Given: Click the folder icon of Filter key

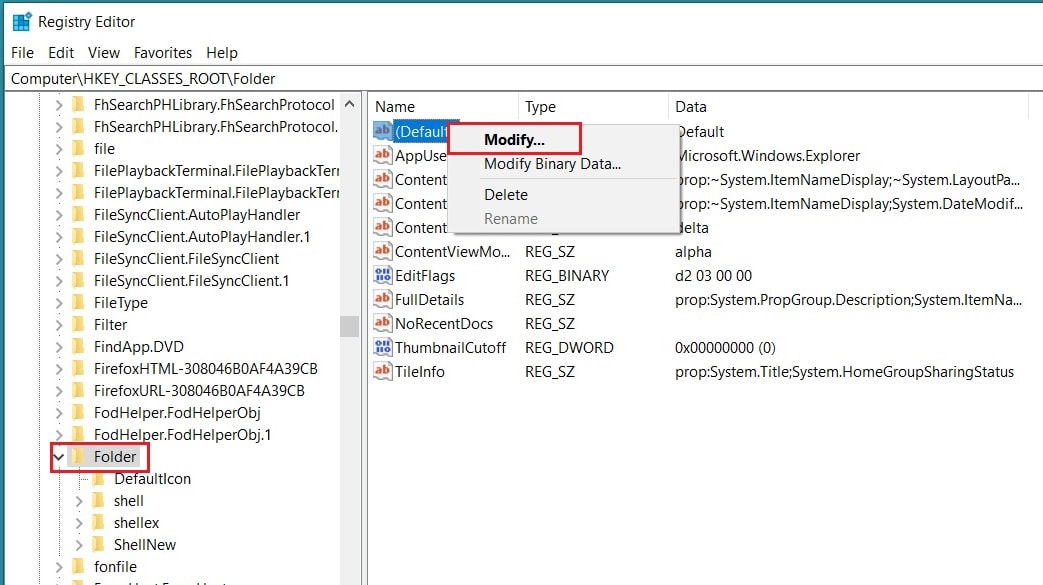Looking at the screenshot, I should (78, 324).
